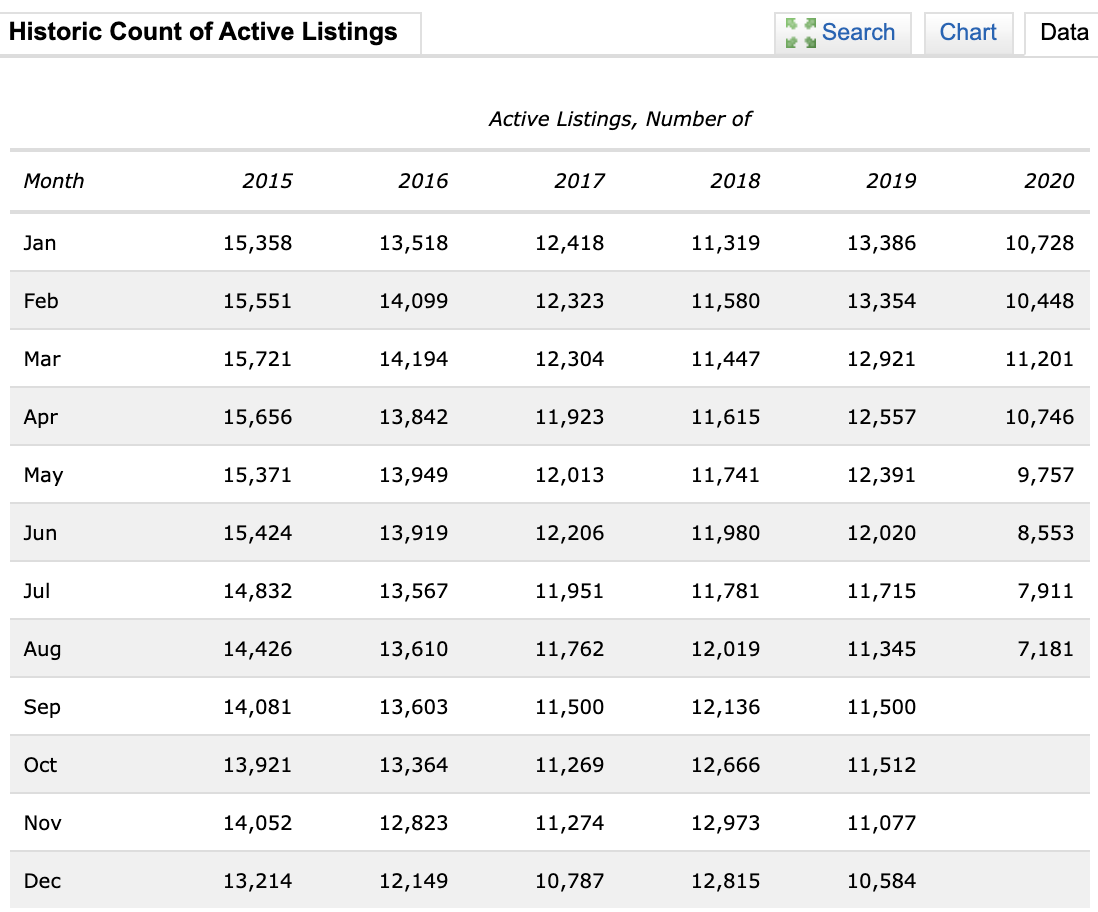Click the Jan 2015 value 15,358
Viewport: 1098px width, 912px height.
point(257,243)
